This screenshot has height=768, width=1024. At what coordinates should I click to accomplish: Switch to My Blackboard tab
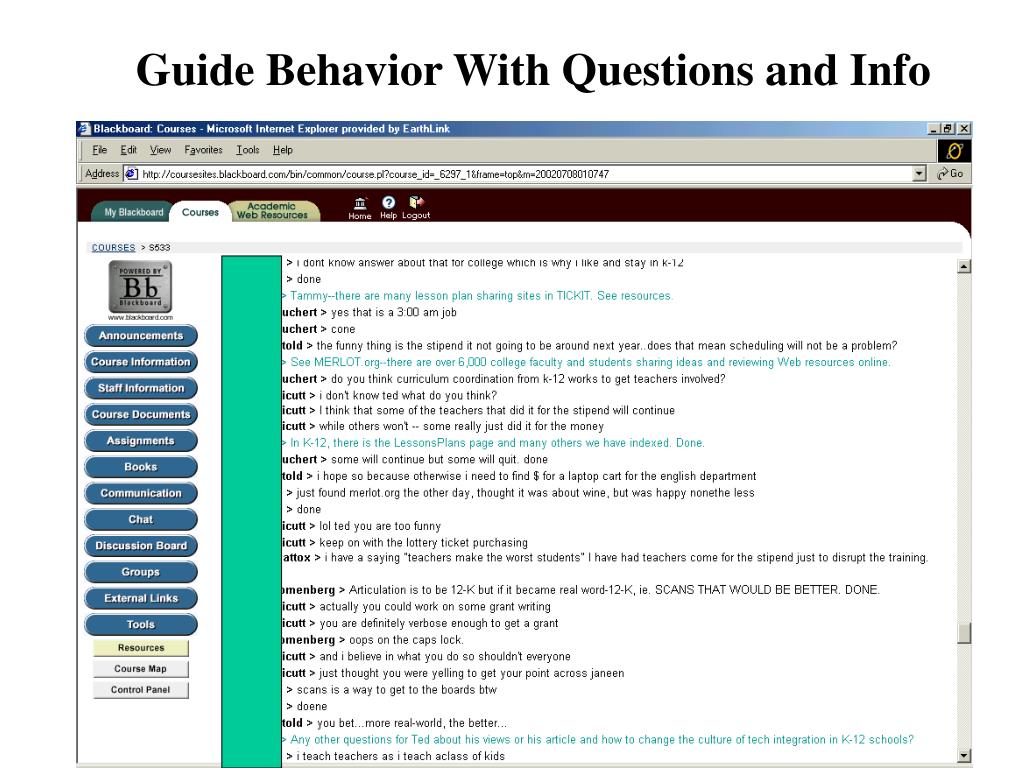(x=133, y=212)
